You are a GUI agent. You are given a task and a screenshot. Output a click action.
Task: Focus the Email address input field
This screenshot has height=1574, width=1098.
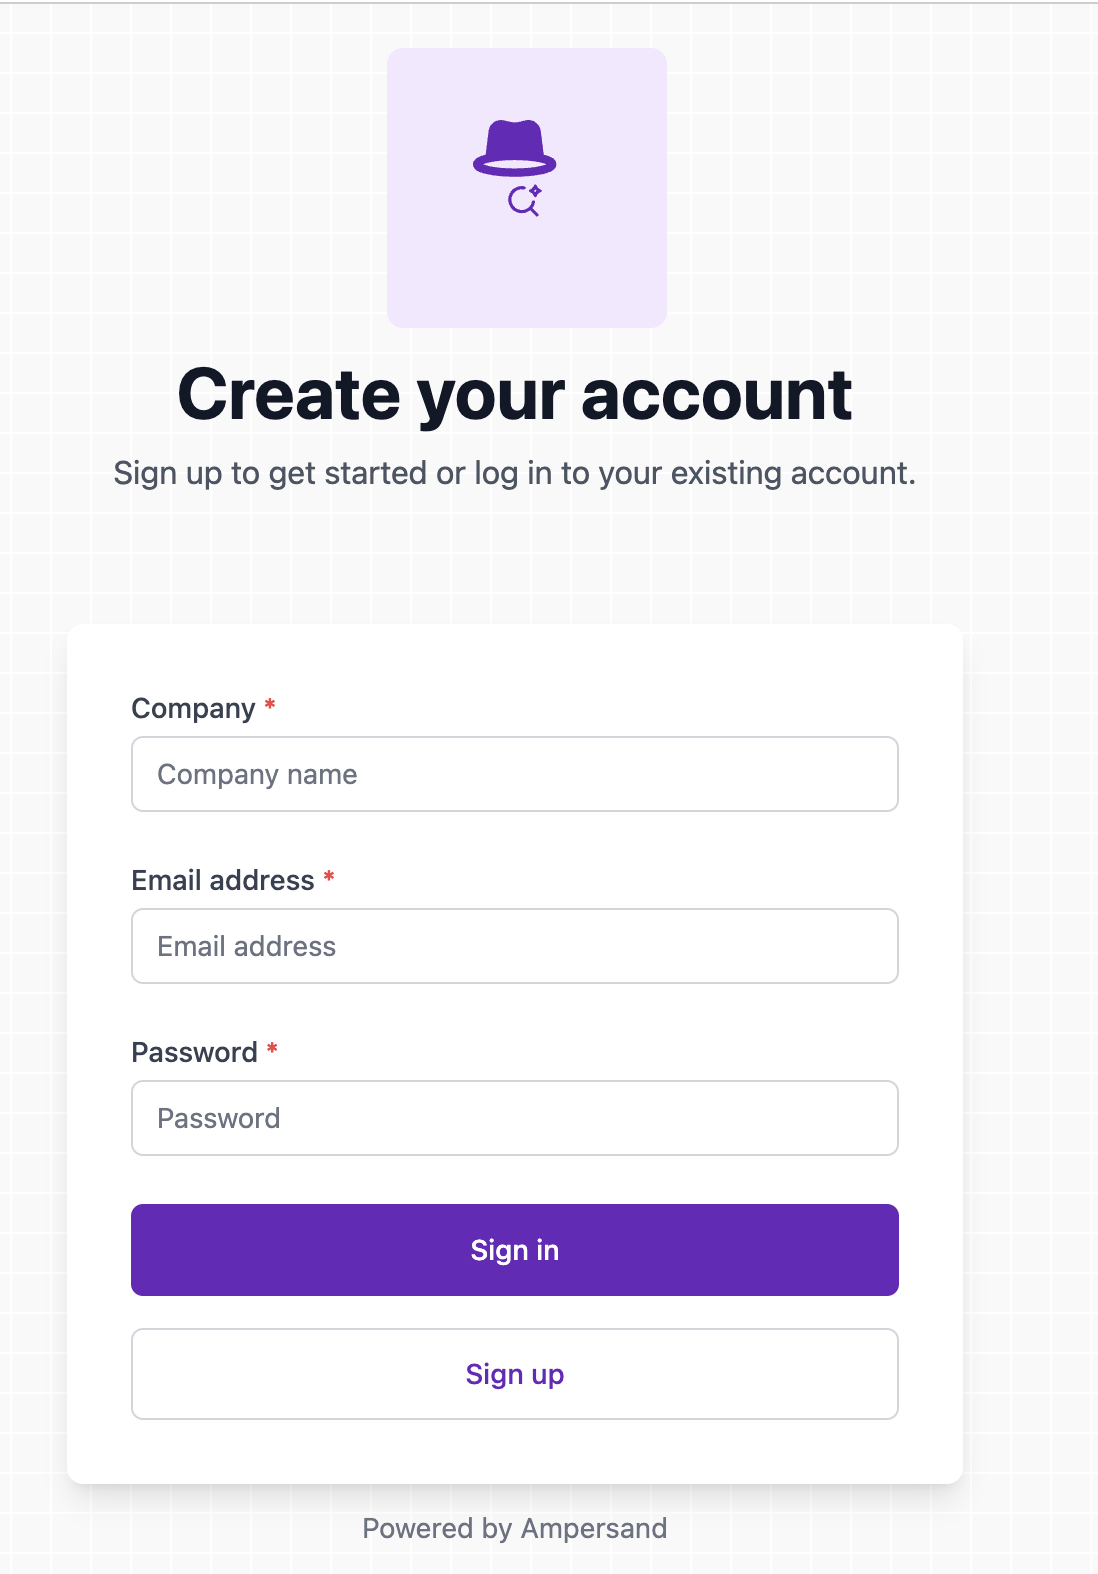pos(514,946)
